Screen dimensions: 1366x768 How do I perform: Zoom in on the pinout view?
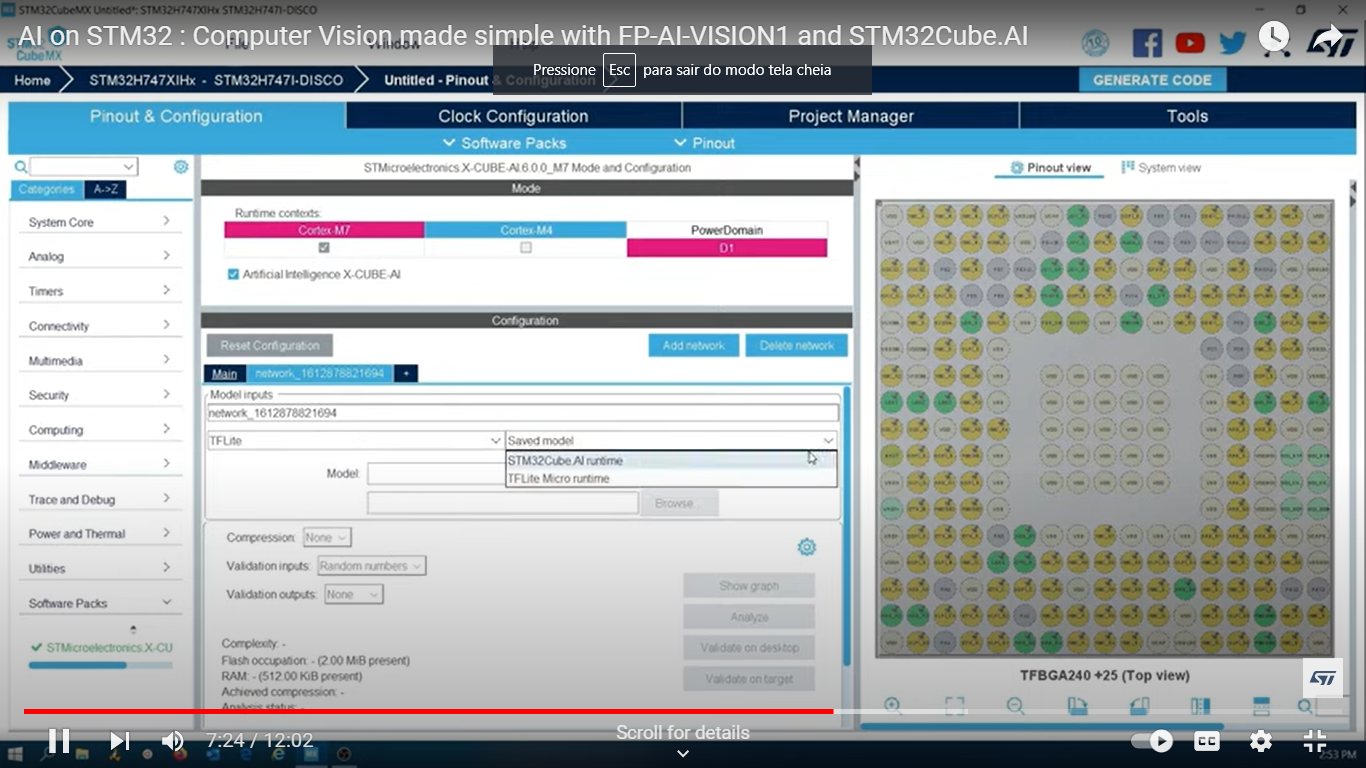(x=893, y=705)
